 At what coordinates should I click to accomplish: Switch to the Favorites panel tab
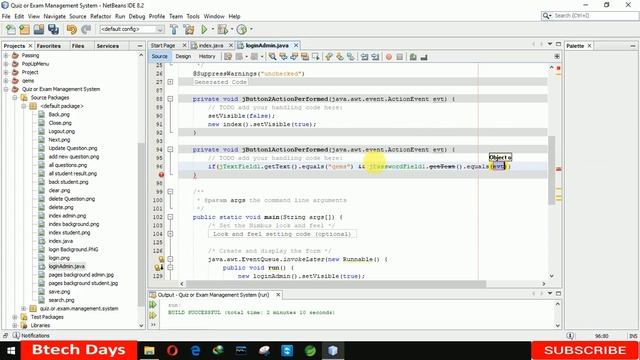pos(49,46)
